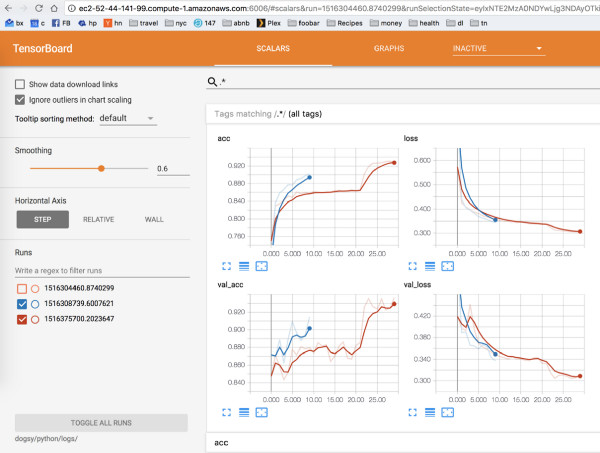Switch to the SCALARS tab

tap(274, 48)
